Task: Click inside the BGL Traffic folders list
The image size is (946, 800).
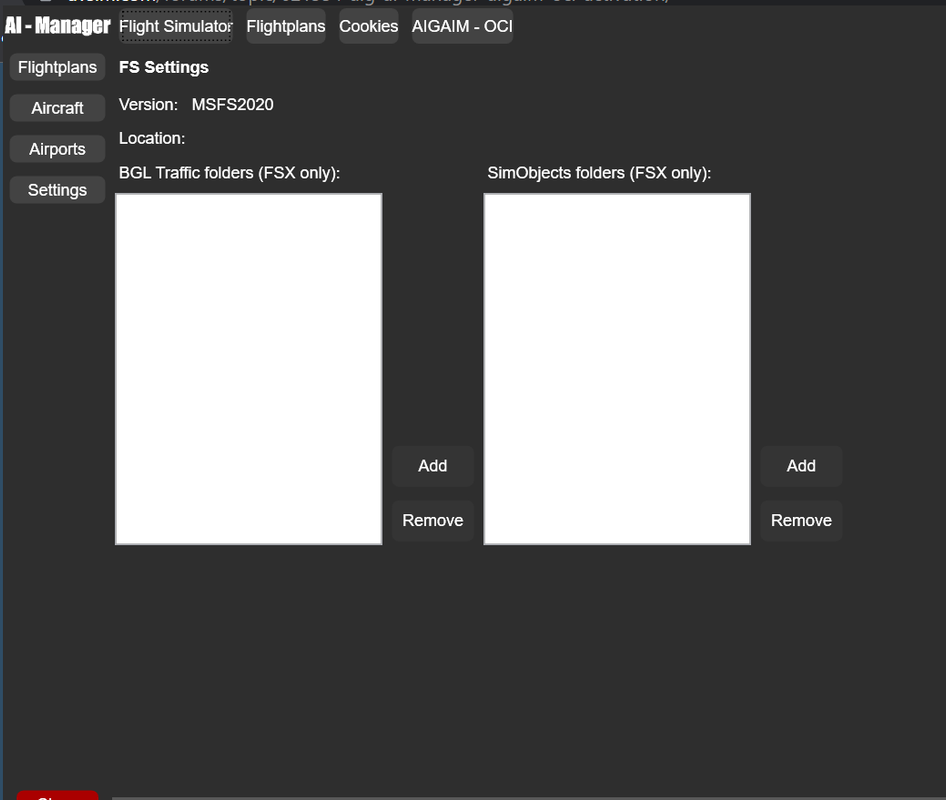Action: click(249, 369)
